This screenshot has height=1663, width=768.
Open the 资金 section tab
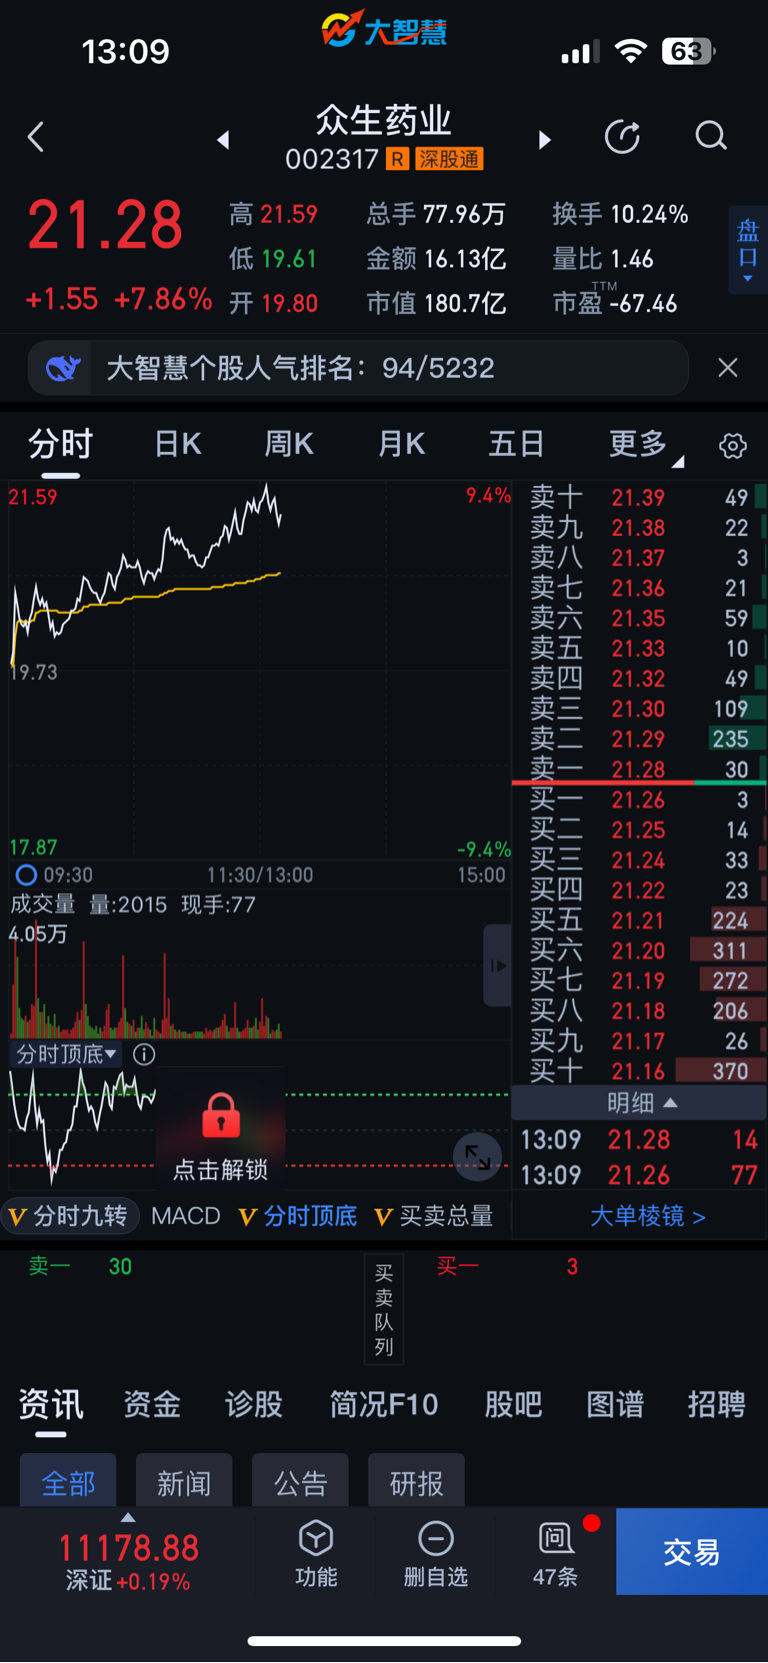point(152,1404)
